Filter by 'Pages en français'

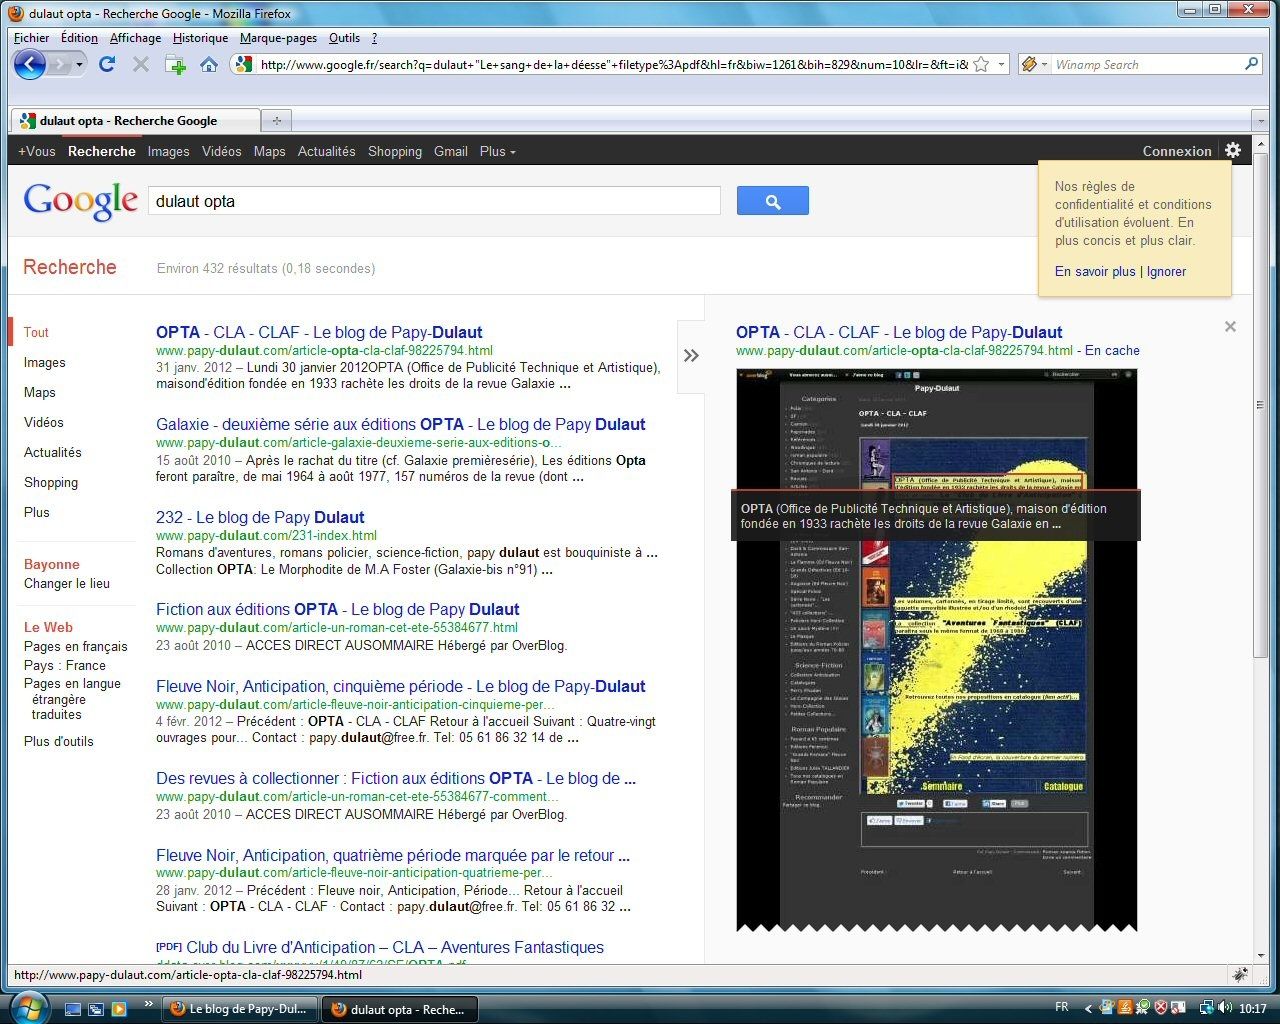(x=76, y=646)
